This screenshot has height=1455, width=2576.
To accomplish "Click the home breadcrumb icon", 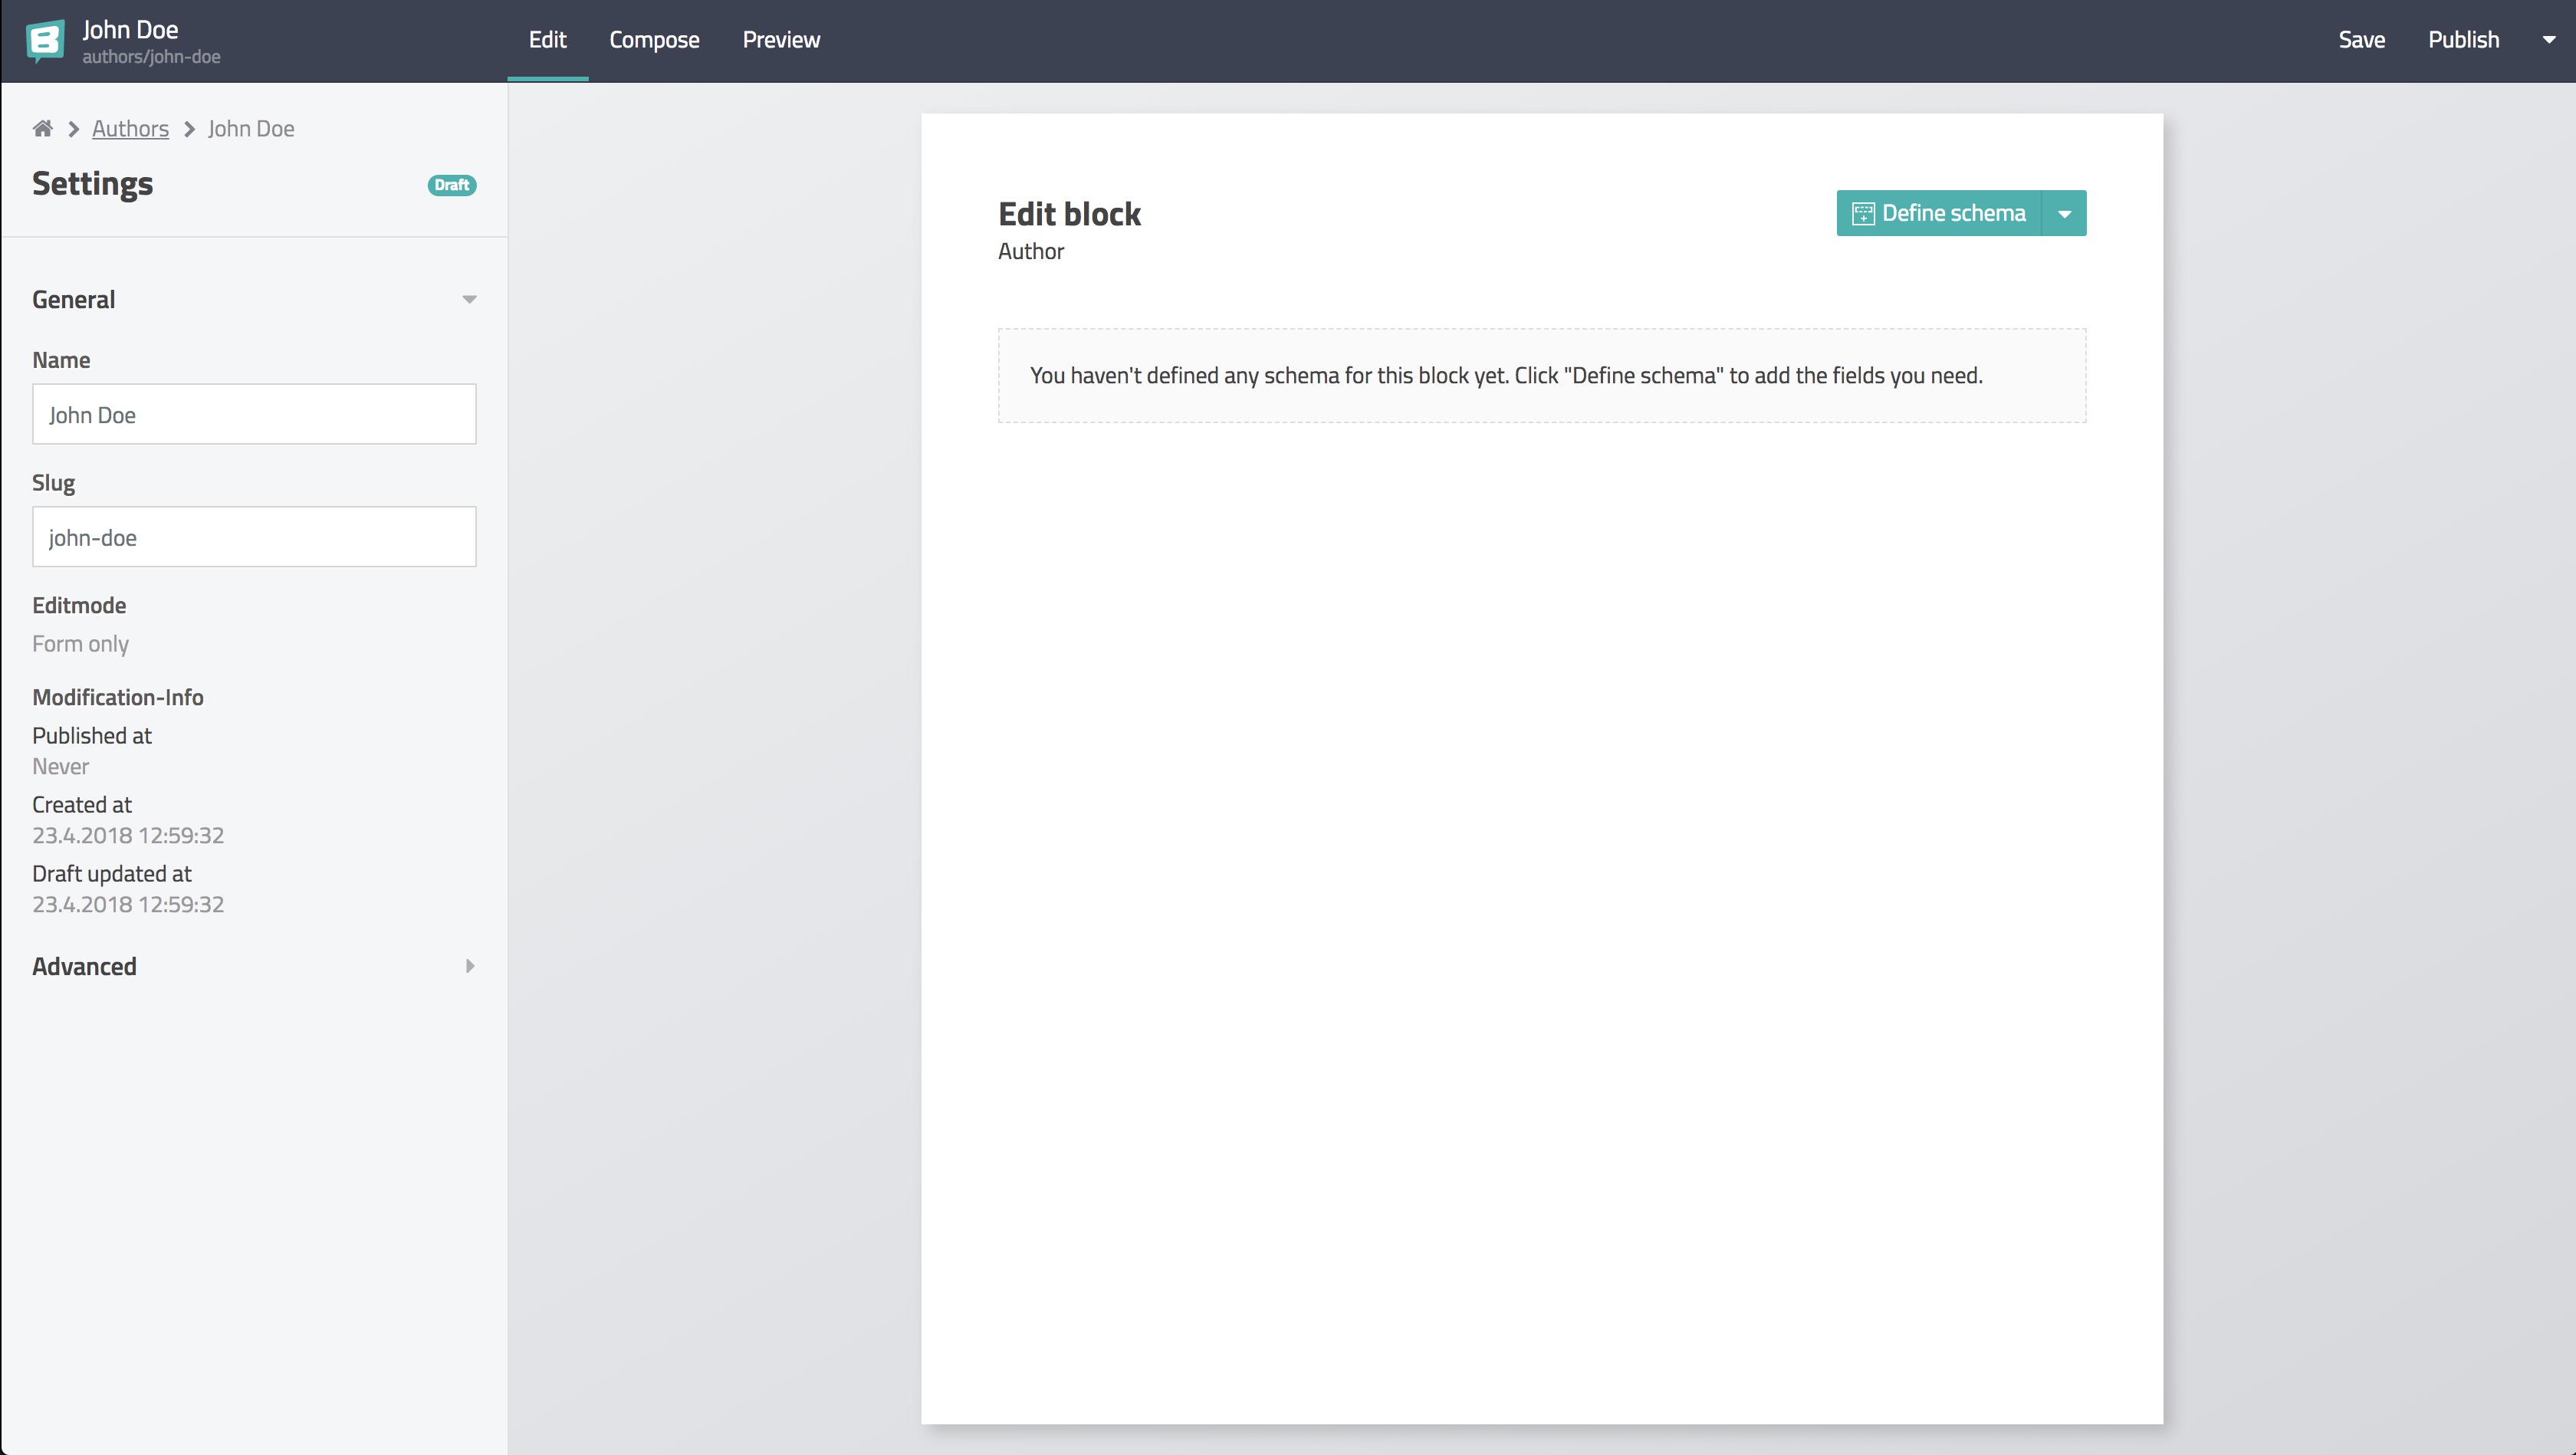I will (42, 127).
